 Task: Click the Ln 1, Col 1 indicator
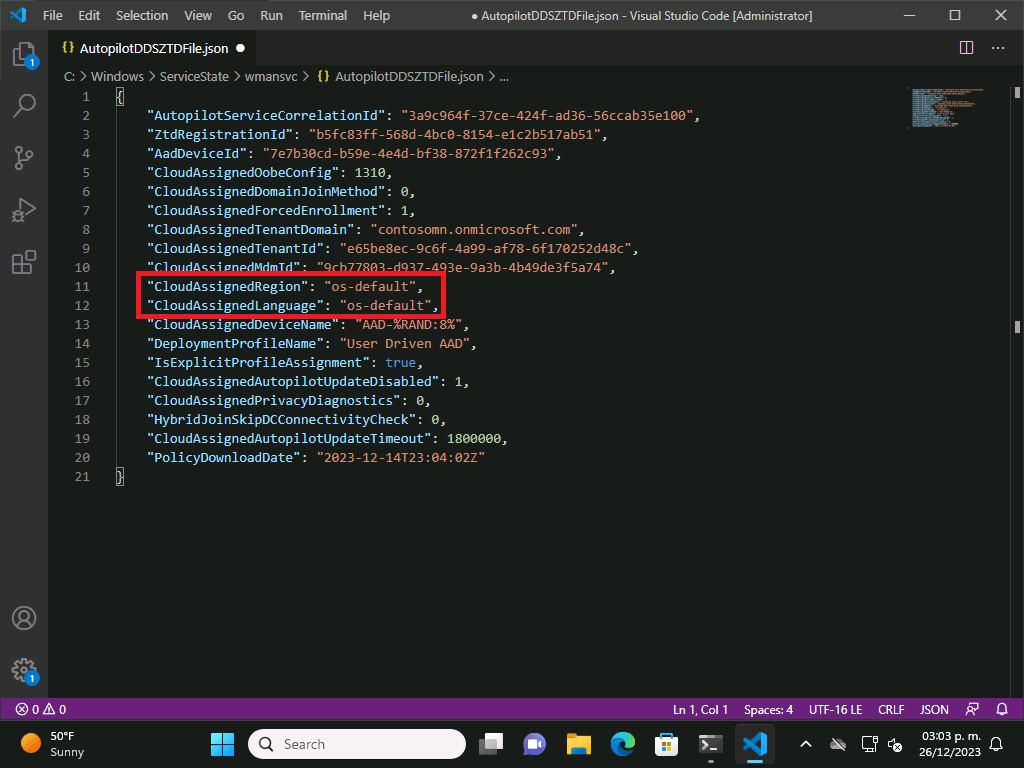[700, 709]
